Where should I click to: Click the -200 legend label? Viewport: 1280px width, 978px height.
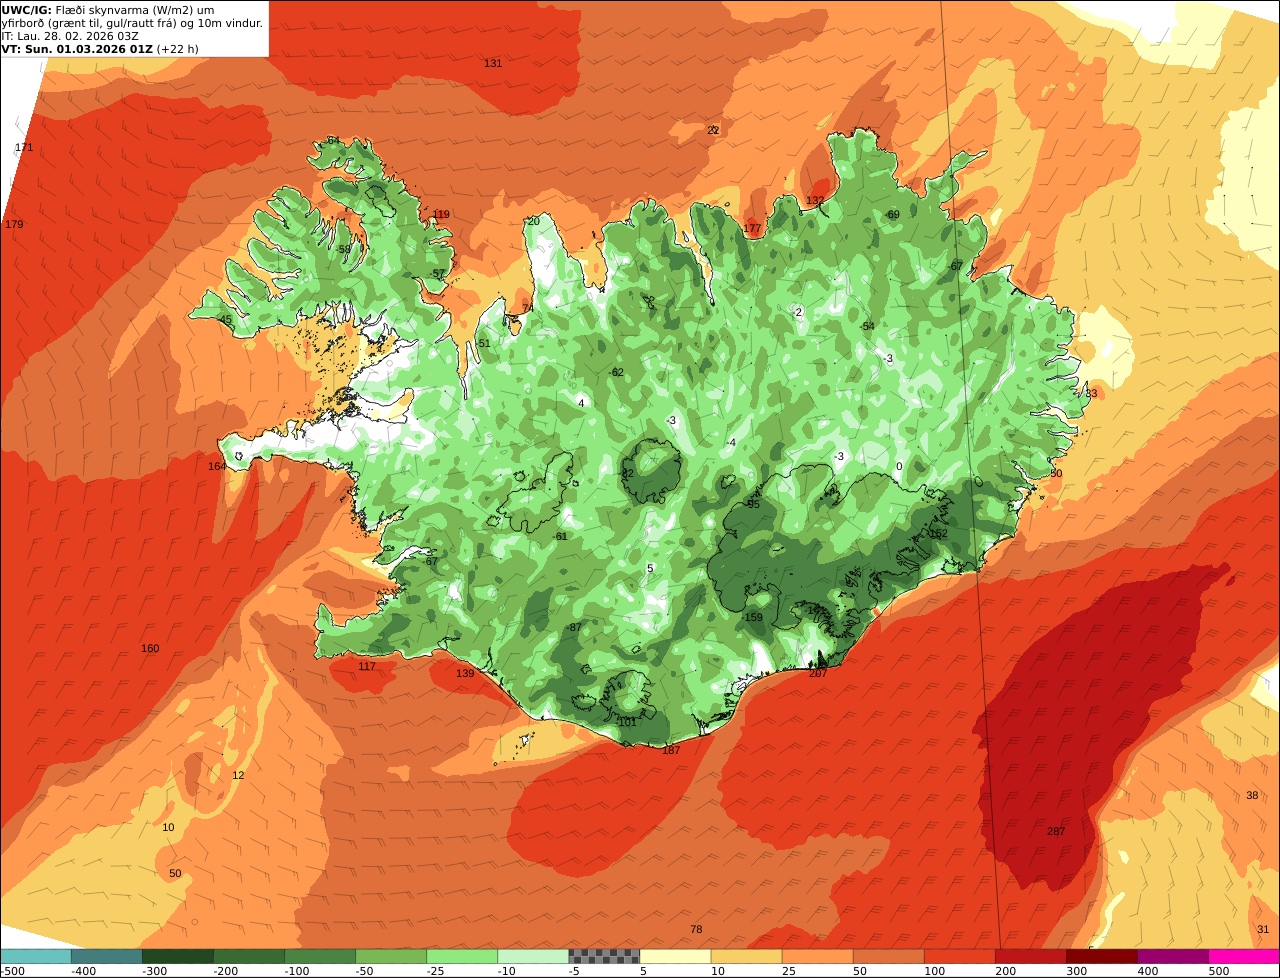[x=226, y=971]
